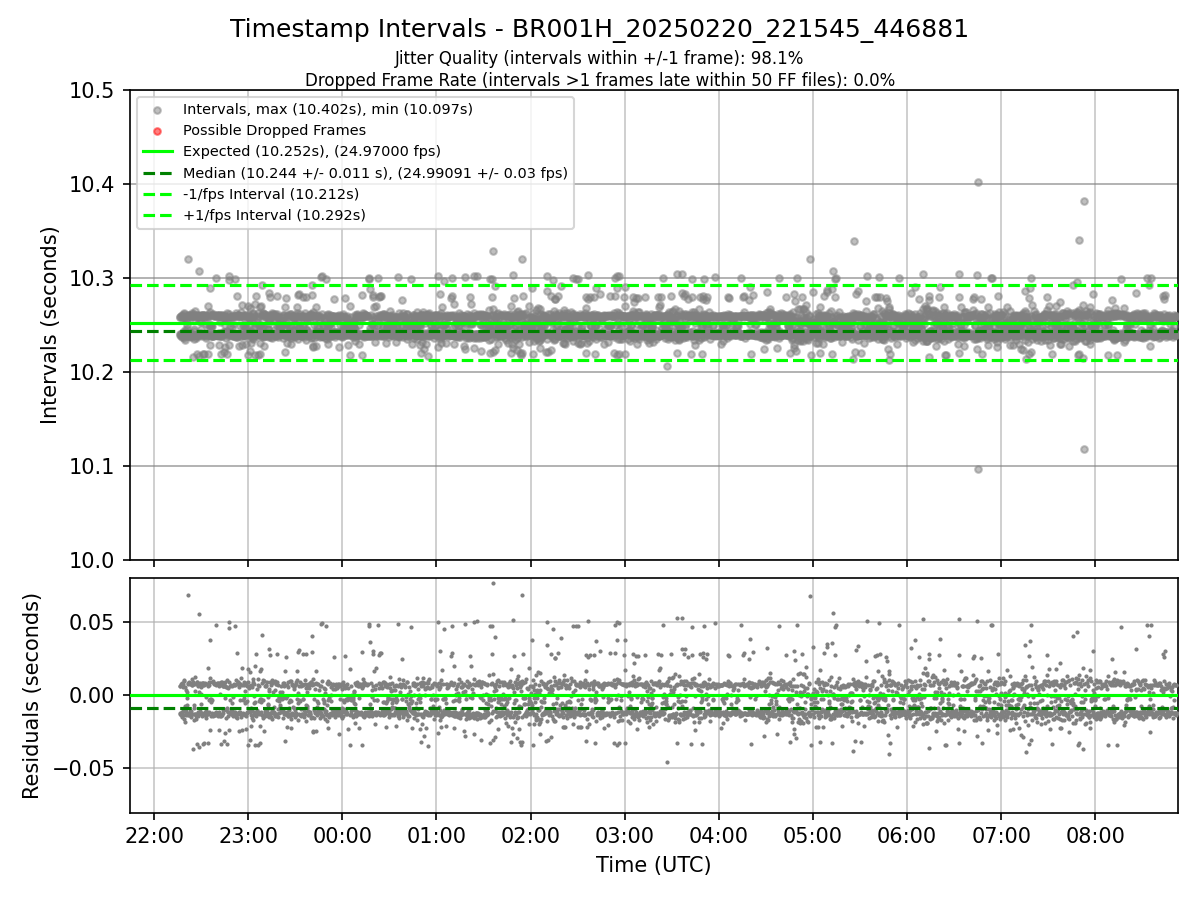Click legend entry "Expected (10.252s), (24.97000 fps)"
Viewport: 1200px width, 900px height.
point(311,151)
